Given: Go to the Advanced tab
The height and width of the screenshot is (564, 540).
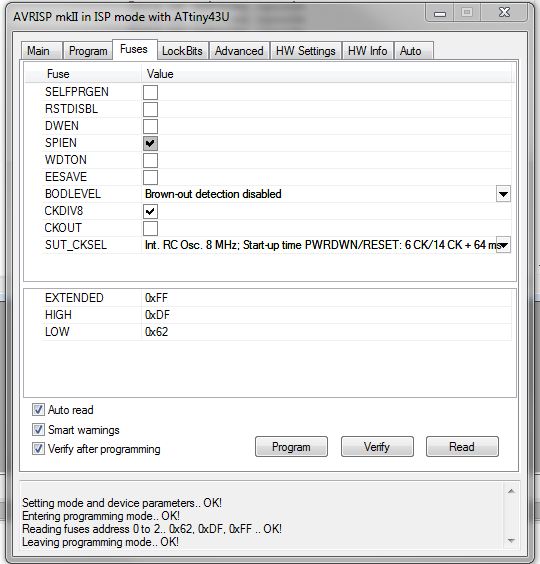Looking at the screenshot, I should tap(239, 51).
